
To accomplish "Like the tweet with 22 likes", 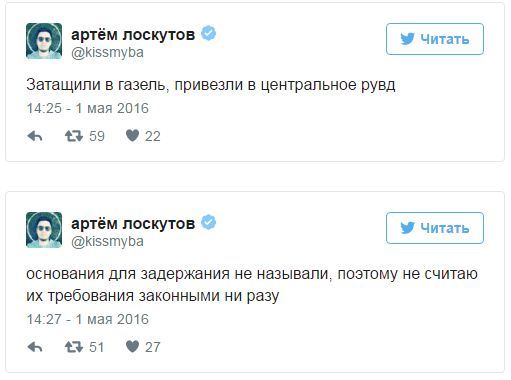I will tap(132, 136).
